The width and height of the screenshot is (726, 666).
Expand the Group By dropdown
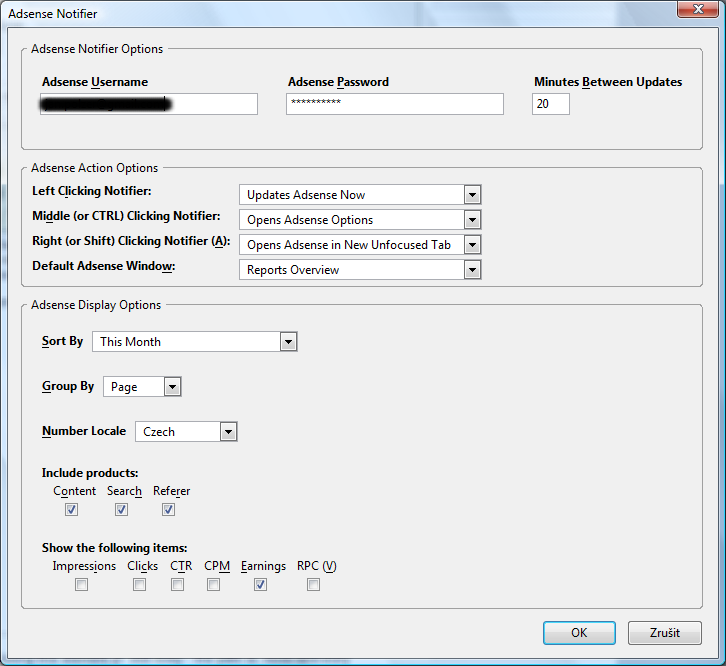[x=142, y=386]
